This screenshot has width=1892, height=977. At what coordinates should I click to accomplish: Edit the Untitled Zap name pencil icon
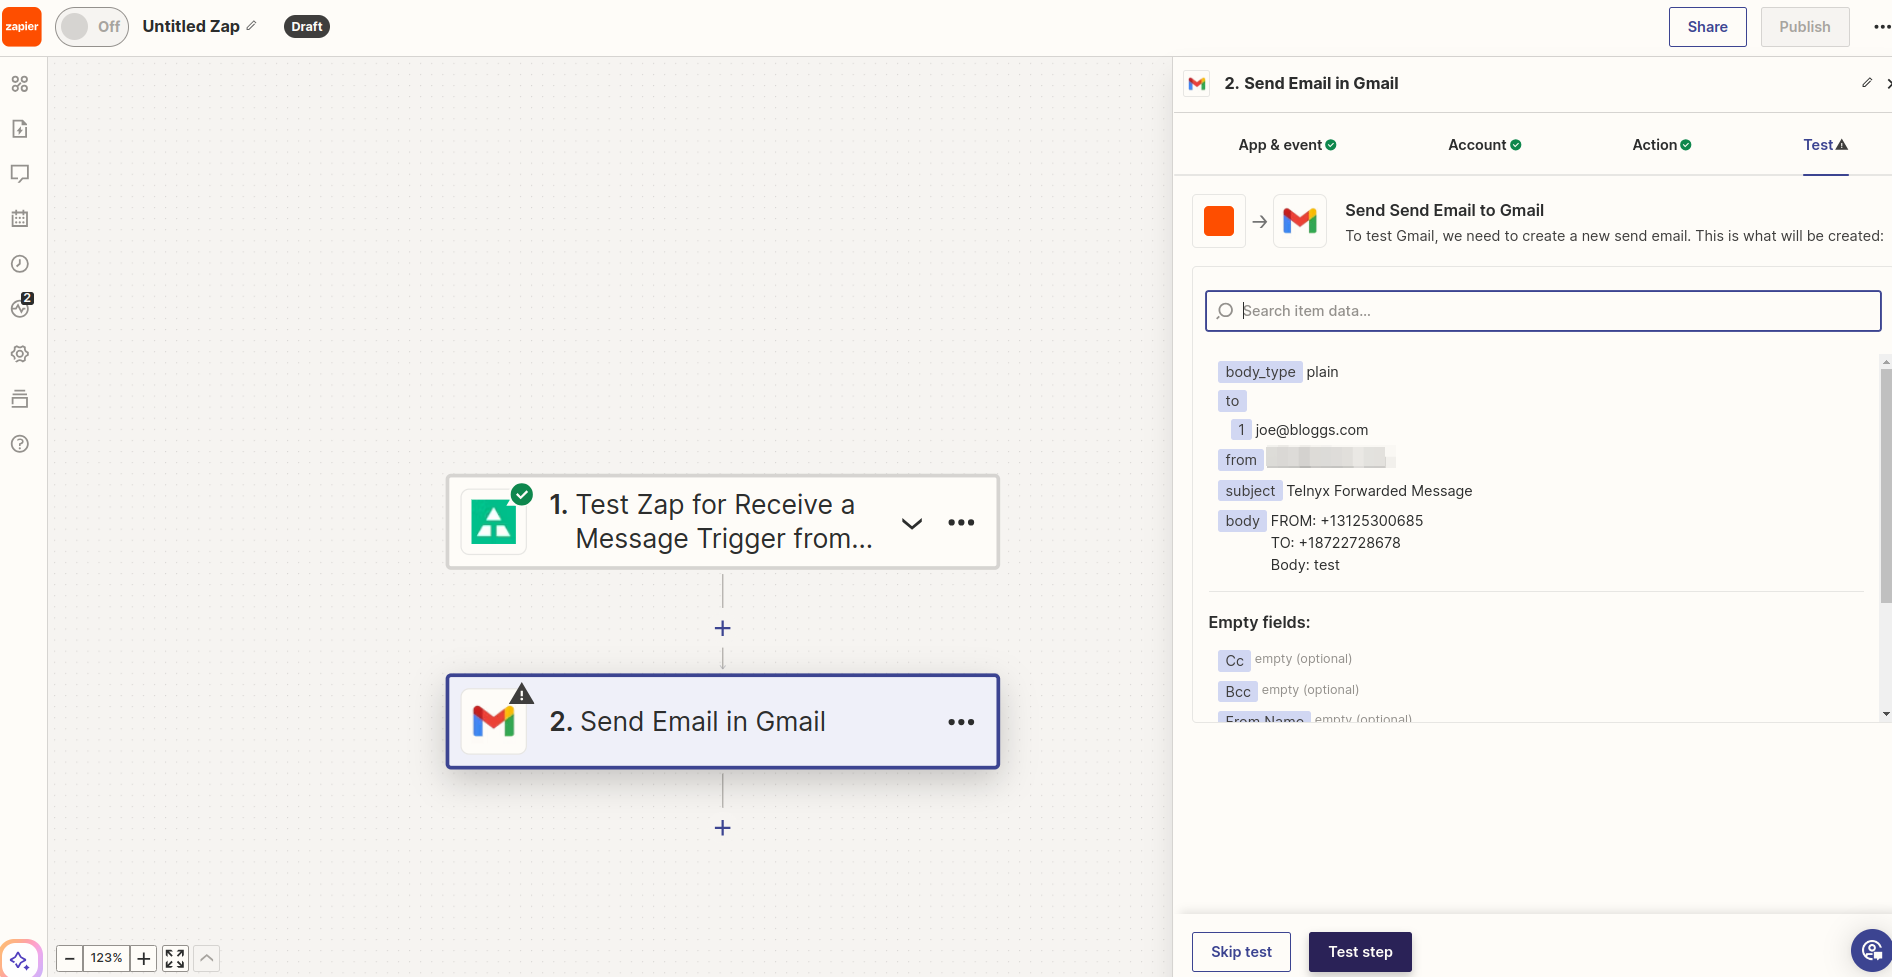tap(251, 26)
